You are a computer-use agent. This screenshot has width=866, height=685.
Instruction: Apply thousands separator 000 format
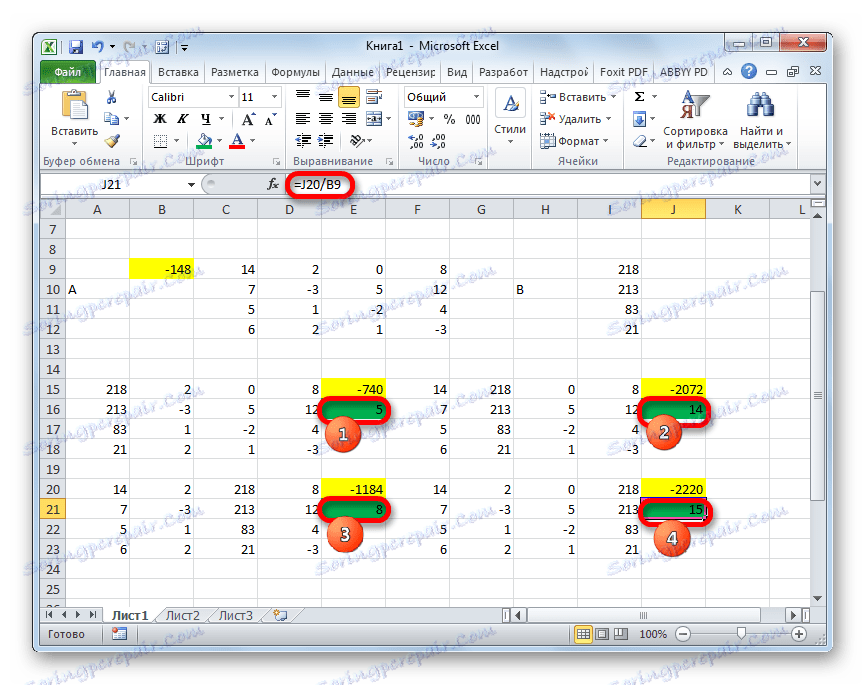(x=473, y=119)
